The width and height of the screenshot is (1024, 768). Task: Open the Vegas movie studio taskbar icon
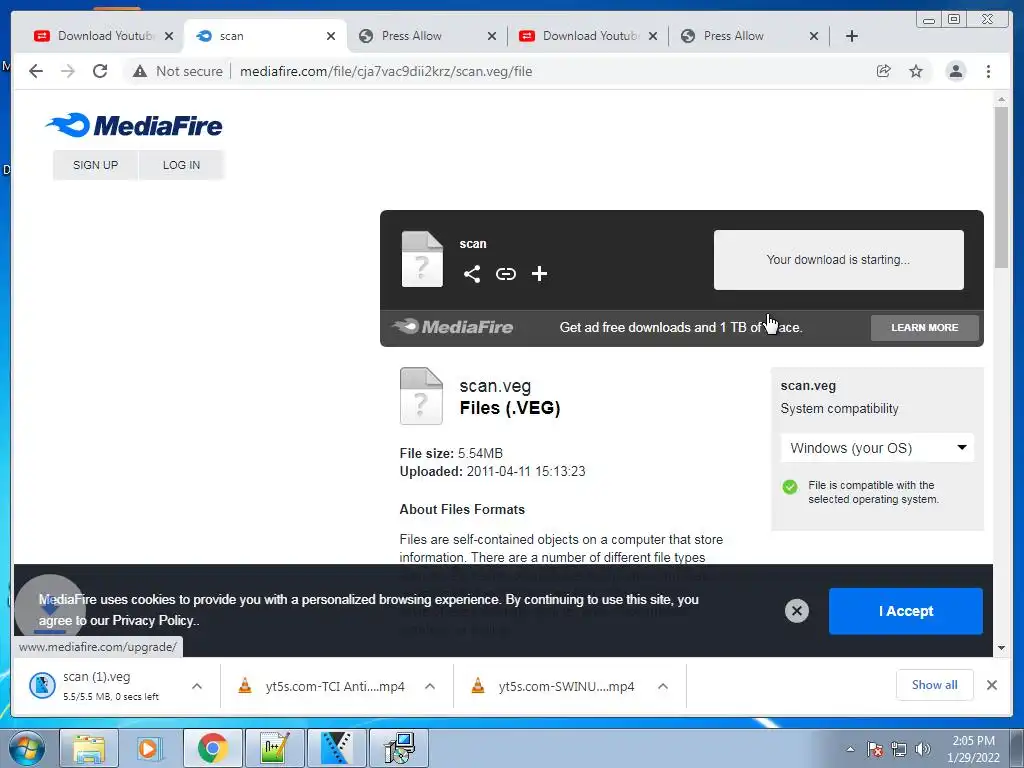(x=337, y=748)
